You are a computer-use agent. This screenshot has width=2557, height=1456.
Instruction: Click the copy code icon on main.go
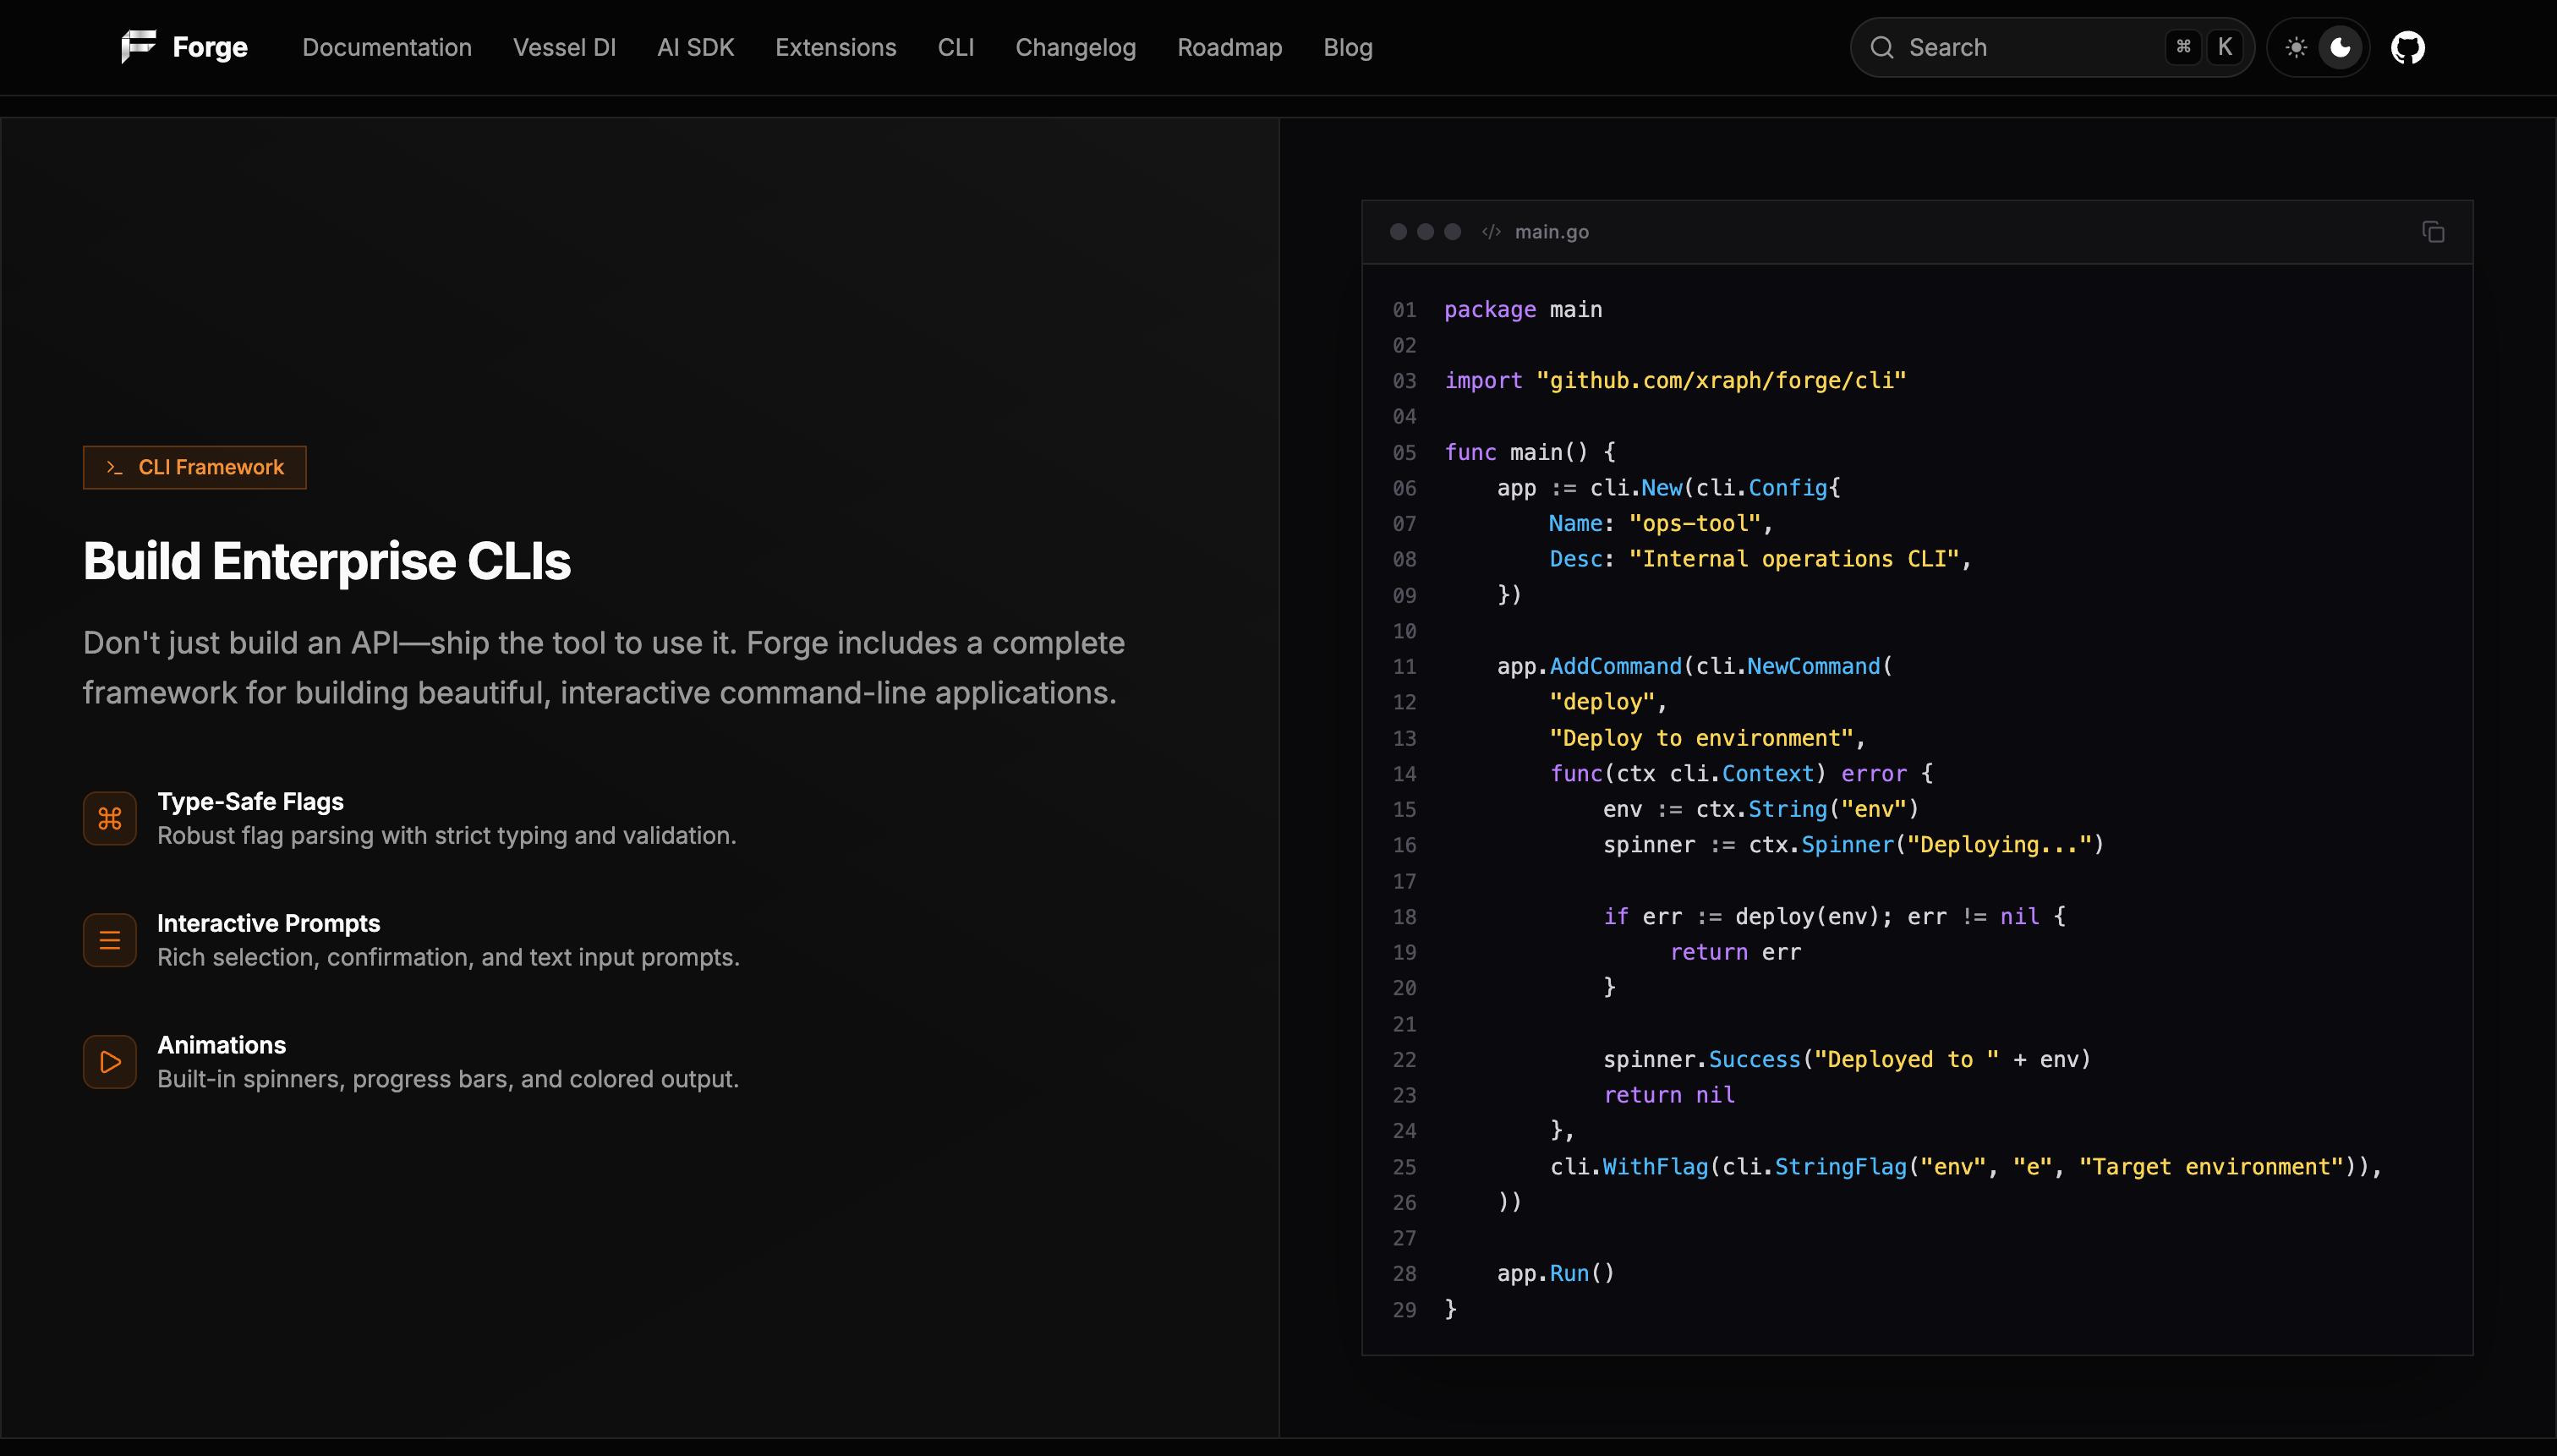(x=2432, y=231)
